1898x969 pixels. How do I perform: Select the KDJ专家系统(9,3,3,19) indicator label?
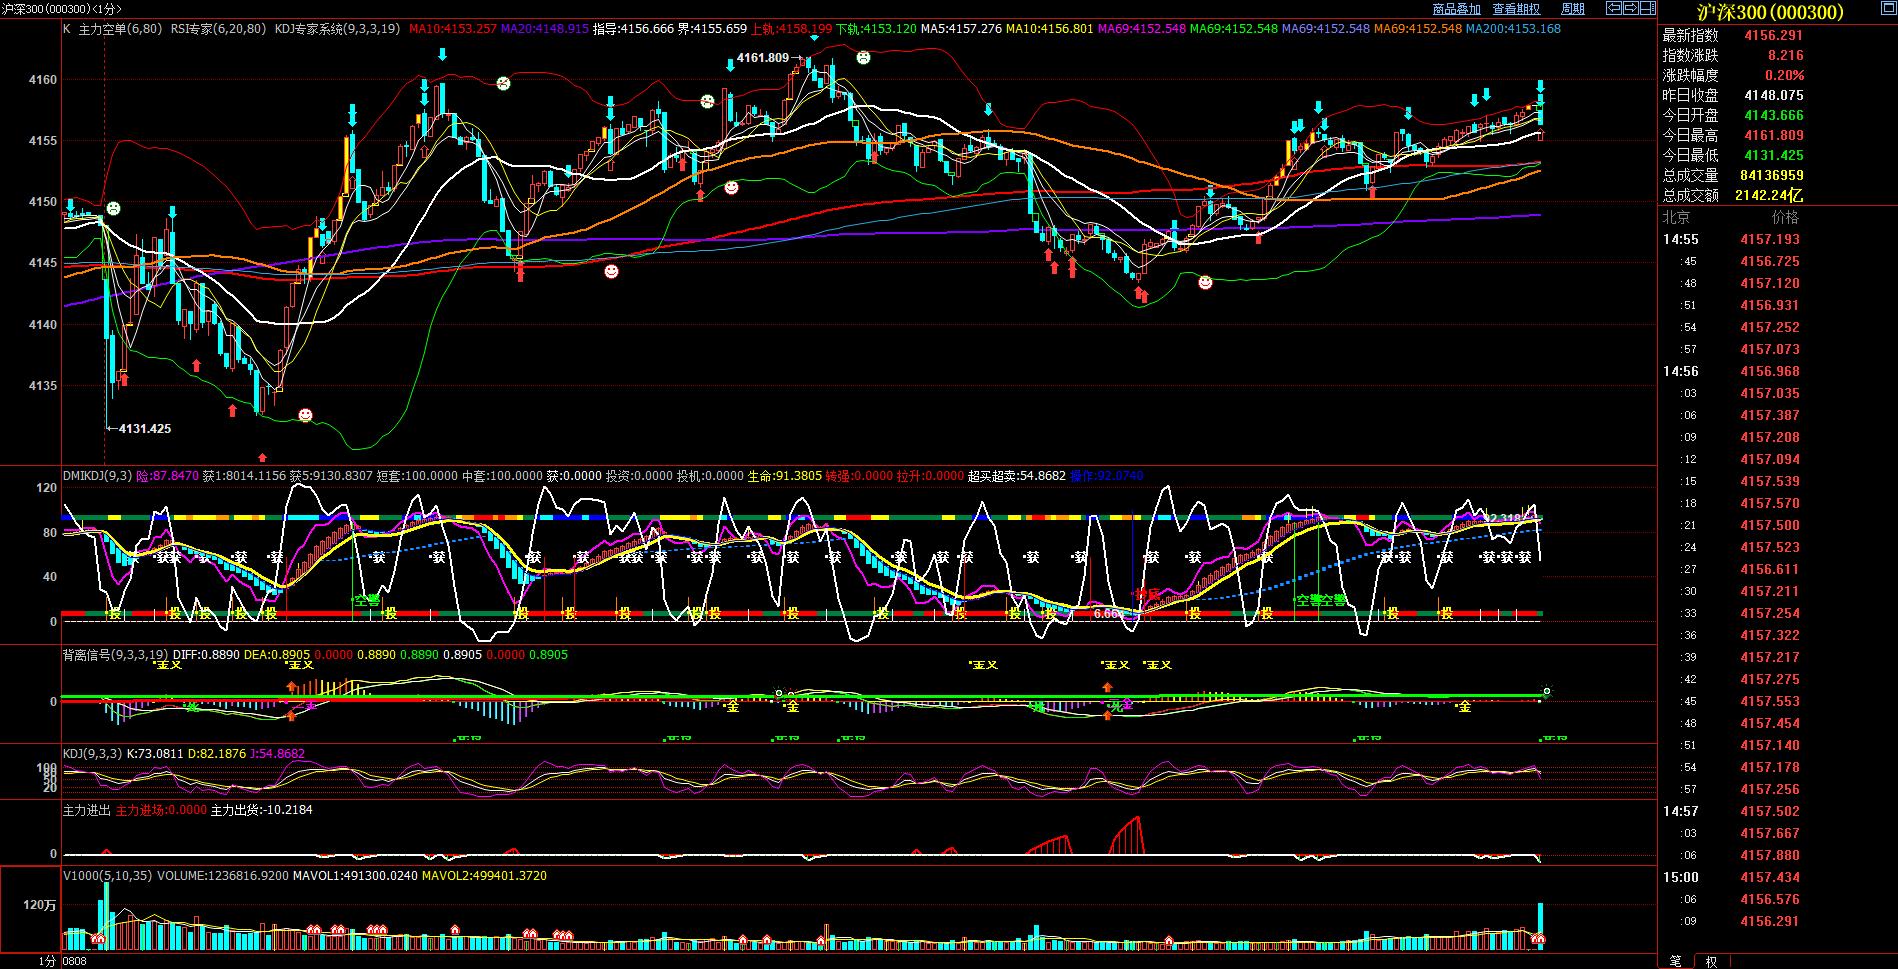pos(337,29)
